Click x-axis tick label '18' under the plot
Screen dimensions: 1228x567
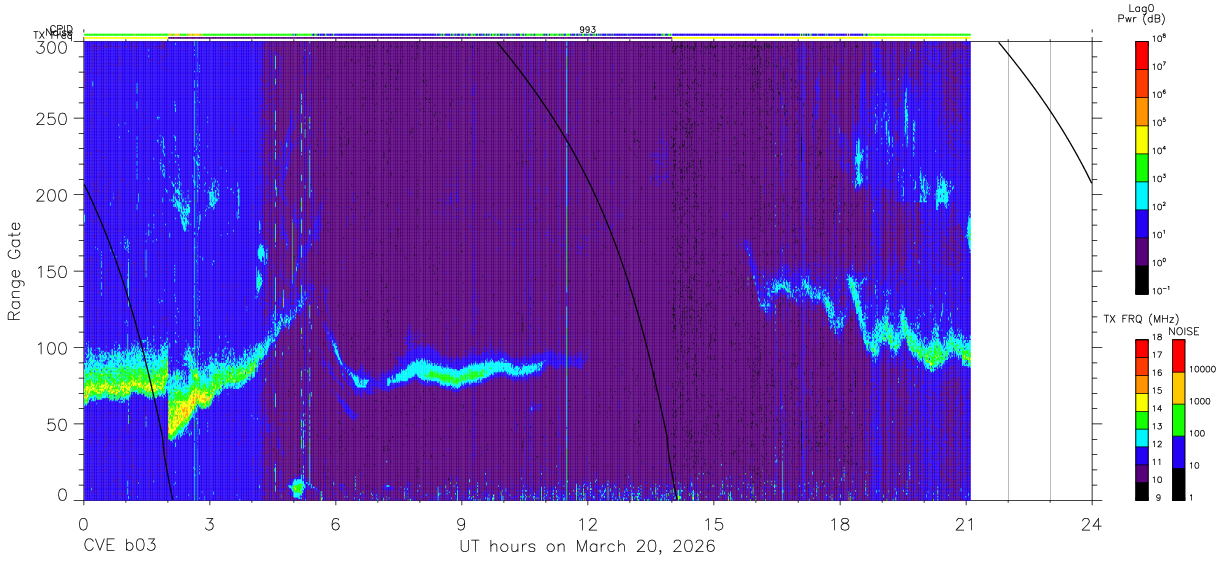(839, 524)
